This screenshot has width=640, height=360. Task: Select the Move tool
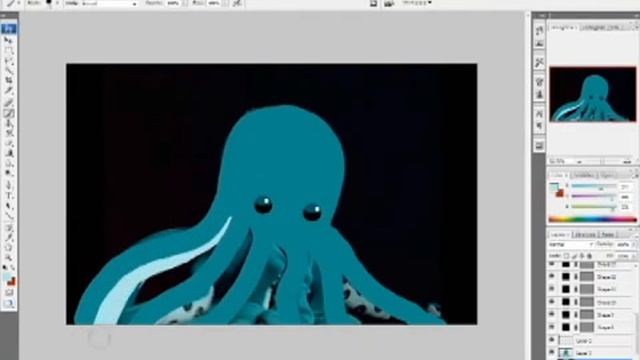[x=9, y=40]
